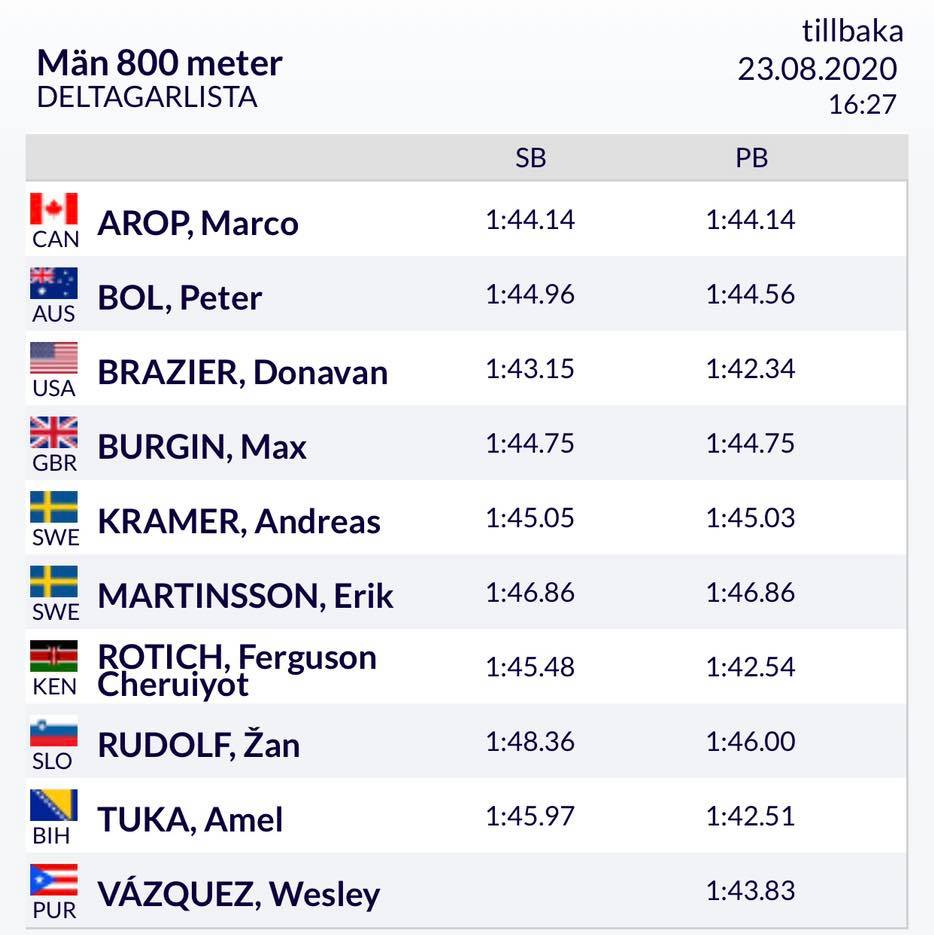Click Bol's personal best 1:44.56

[x=751, y=294]
